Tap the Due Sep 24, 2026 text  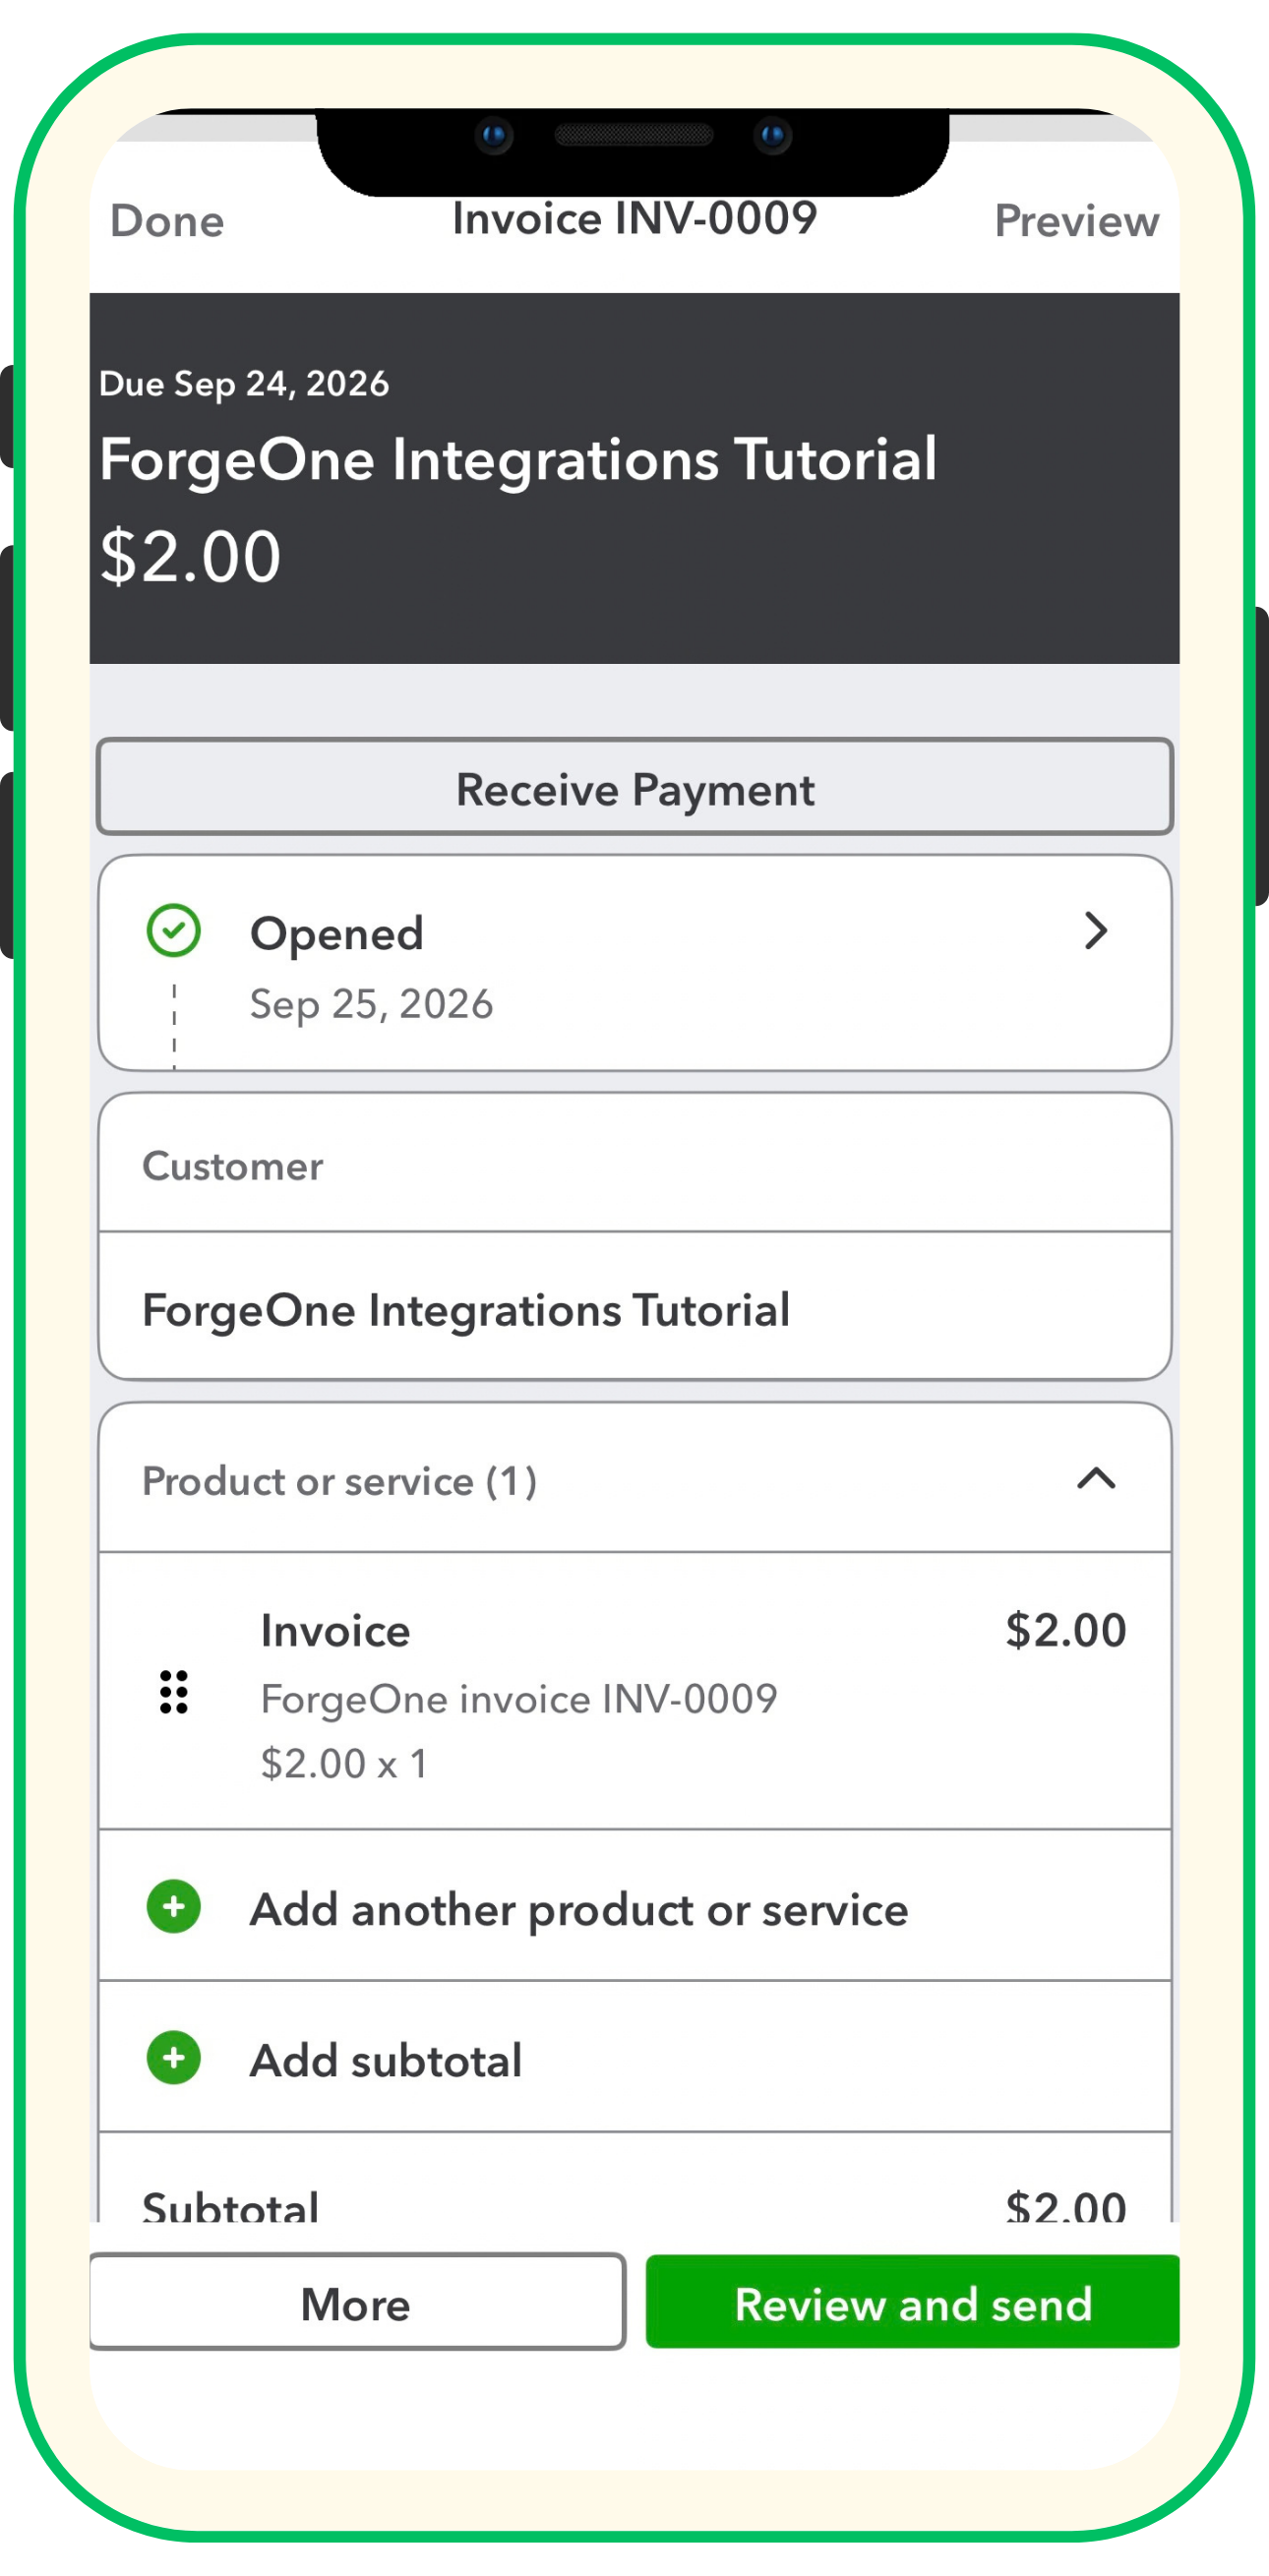(x=244, y=383)
